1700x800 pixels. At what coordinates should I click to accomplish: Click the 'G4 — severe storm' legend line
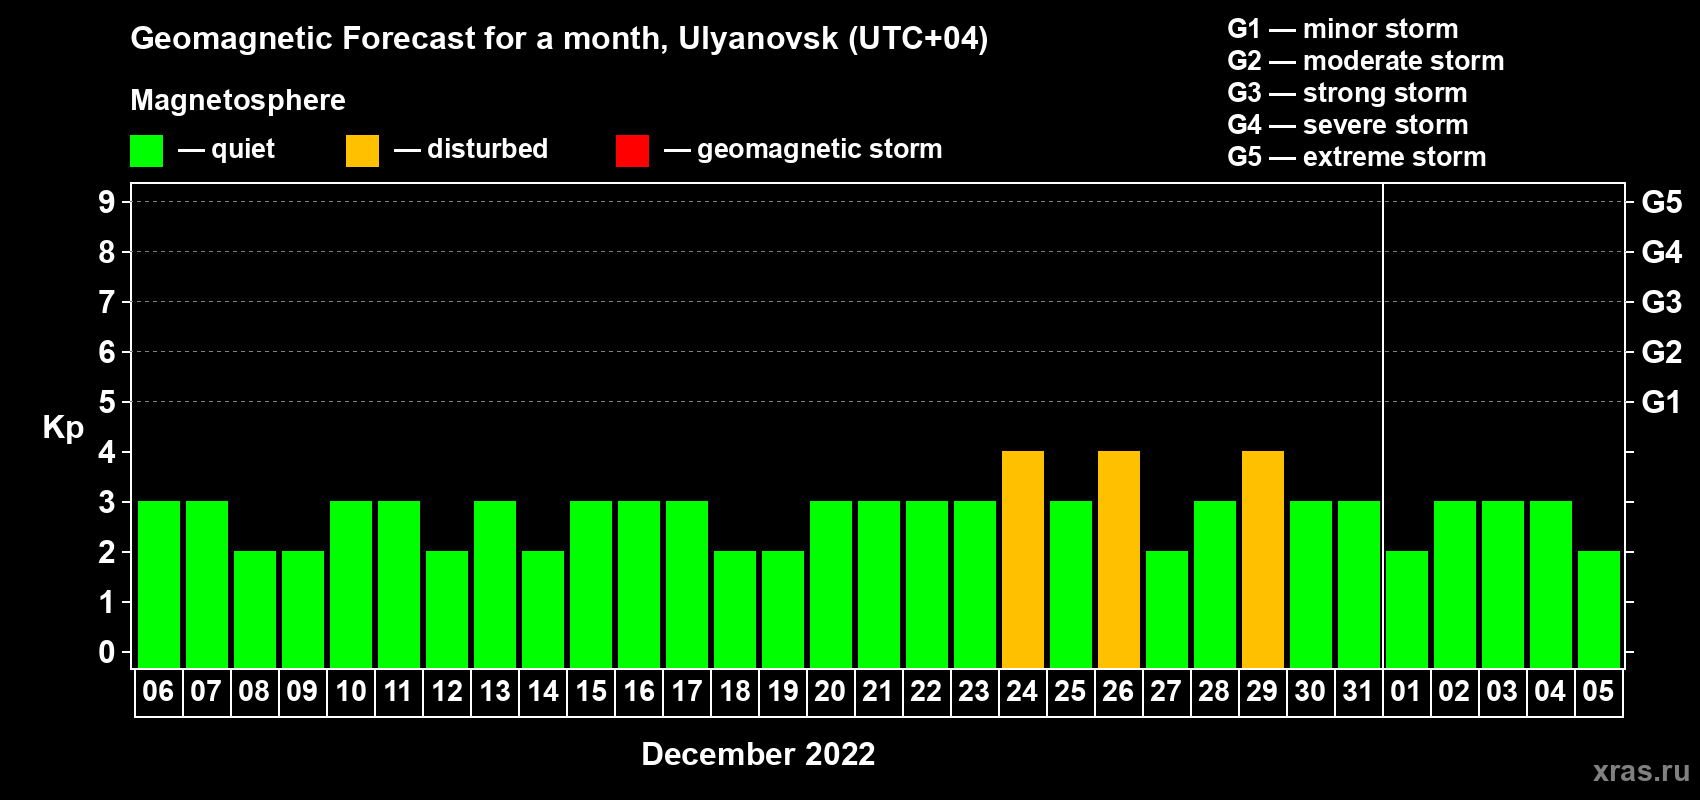coord(1348,125)
